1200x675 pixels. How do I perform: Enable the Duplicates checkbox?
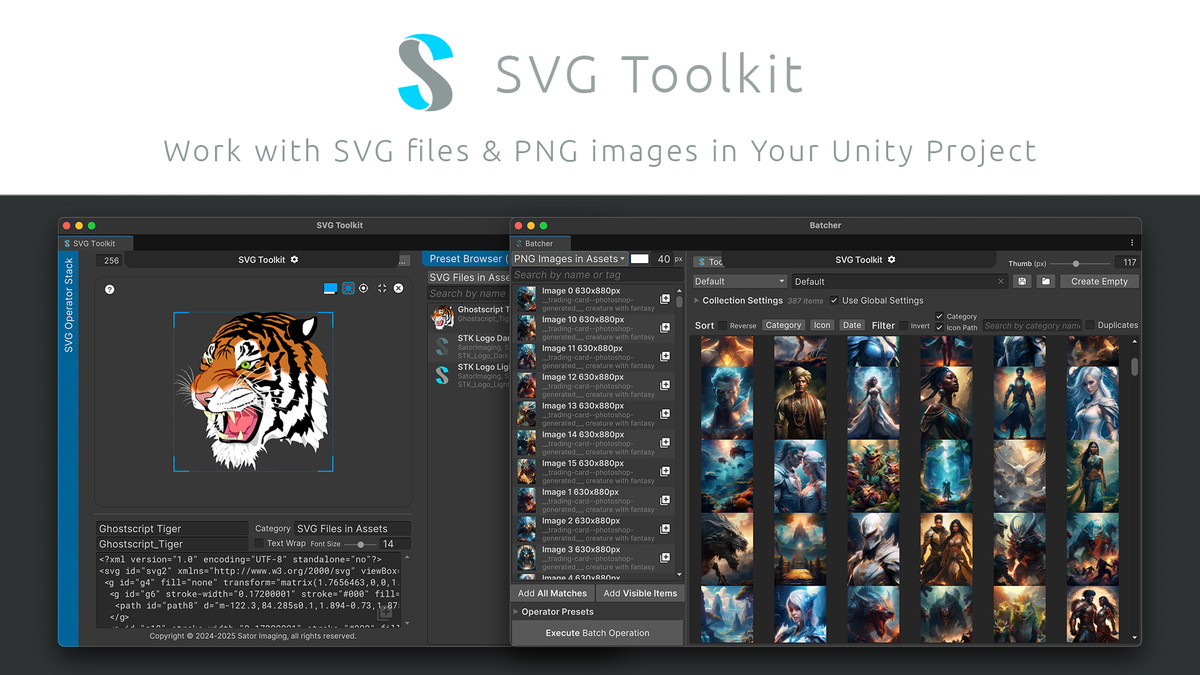[x=1091, y=325]
